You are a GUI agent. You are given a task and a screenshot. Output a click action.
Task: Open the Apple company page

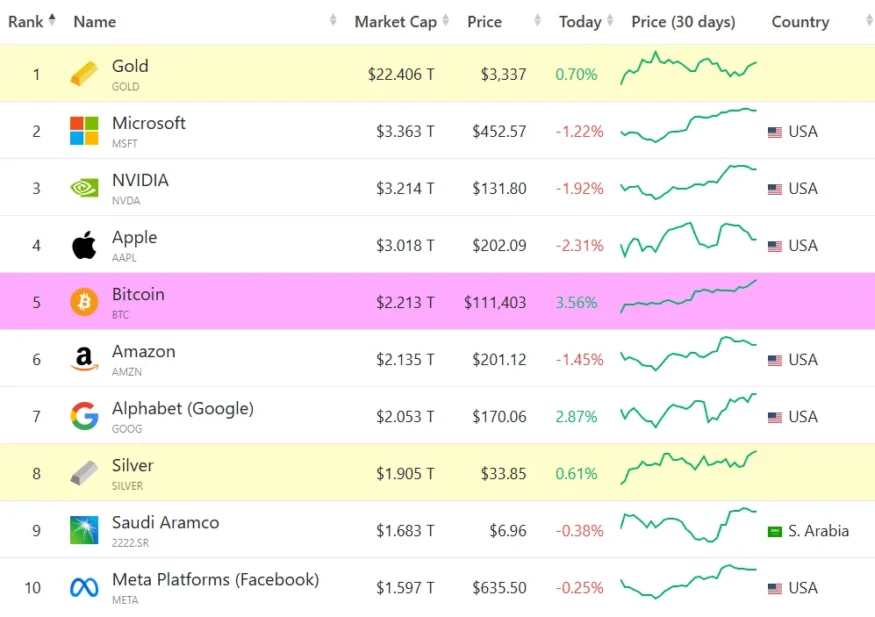[134, 238]
